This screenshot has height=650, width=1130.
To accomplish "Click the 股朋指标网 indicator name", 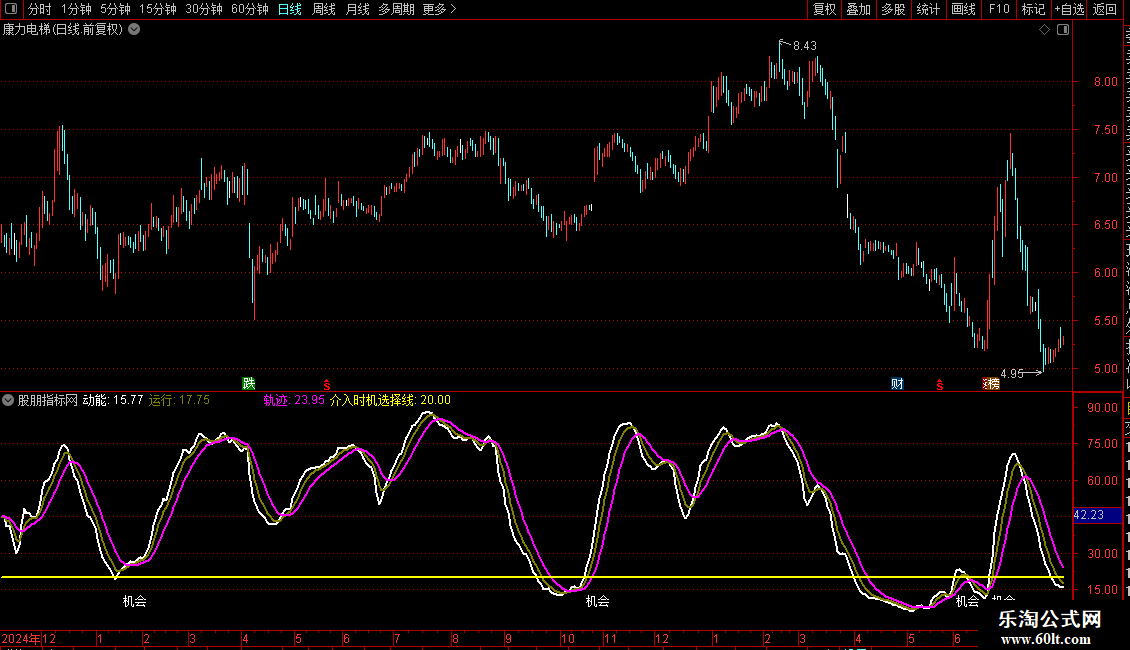I will tap(48, 400).
